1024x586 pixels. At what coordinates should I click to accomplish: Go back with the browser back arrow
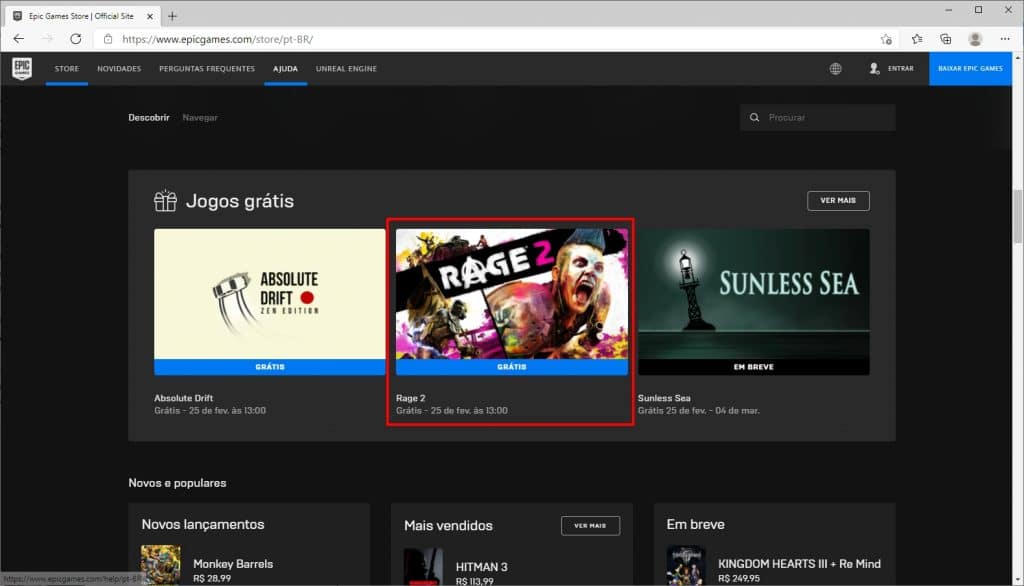[x=18, y=39]
